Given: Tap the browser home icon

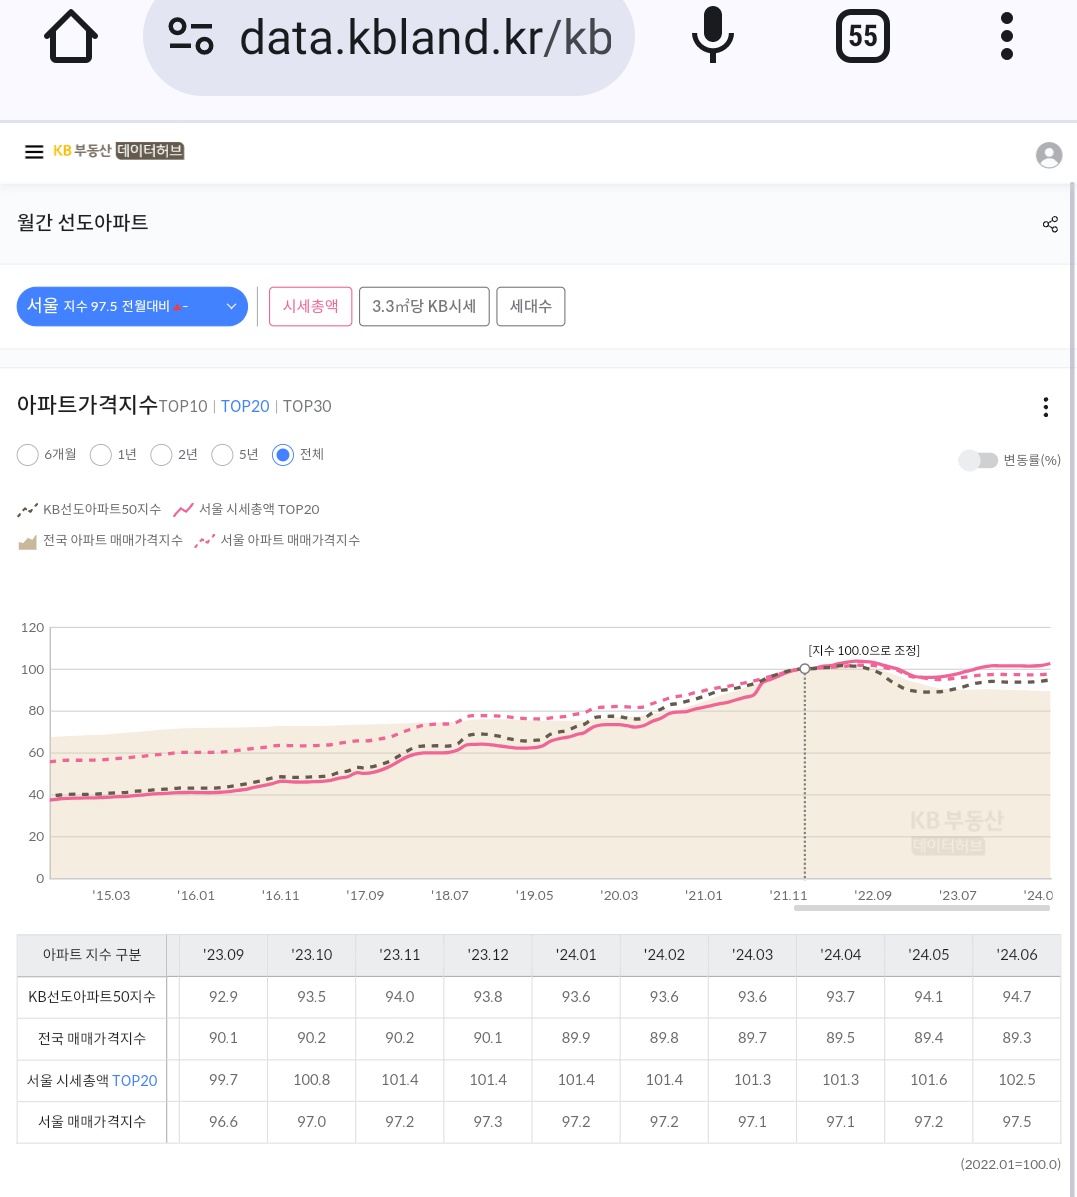Looking at the screenshot, I should point(71,38).
